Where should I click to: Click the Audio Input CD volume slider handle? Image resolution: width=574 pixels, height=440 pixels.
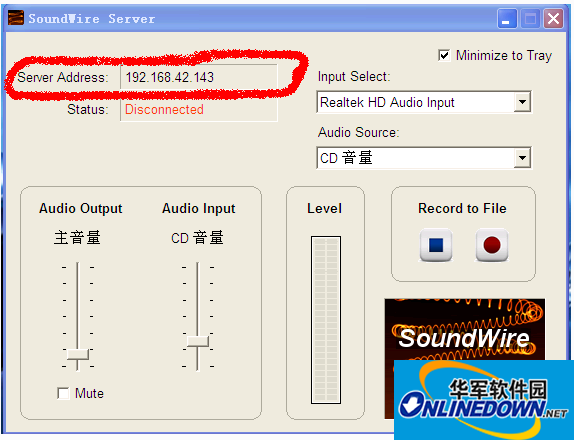(x=198, y=341)
